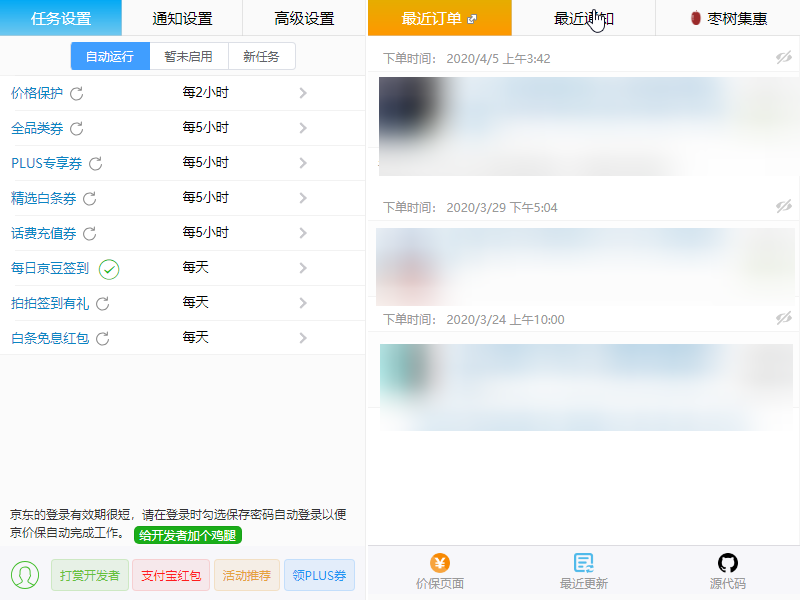Hide the order placed 2020/3/29
The width and height of the screenshot is (800, 600).
click(784, 206)
